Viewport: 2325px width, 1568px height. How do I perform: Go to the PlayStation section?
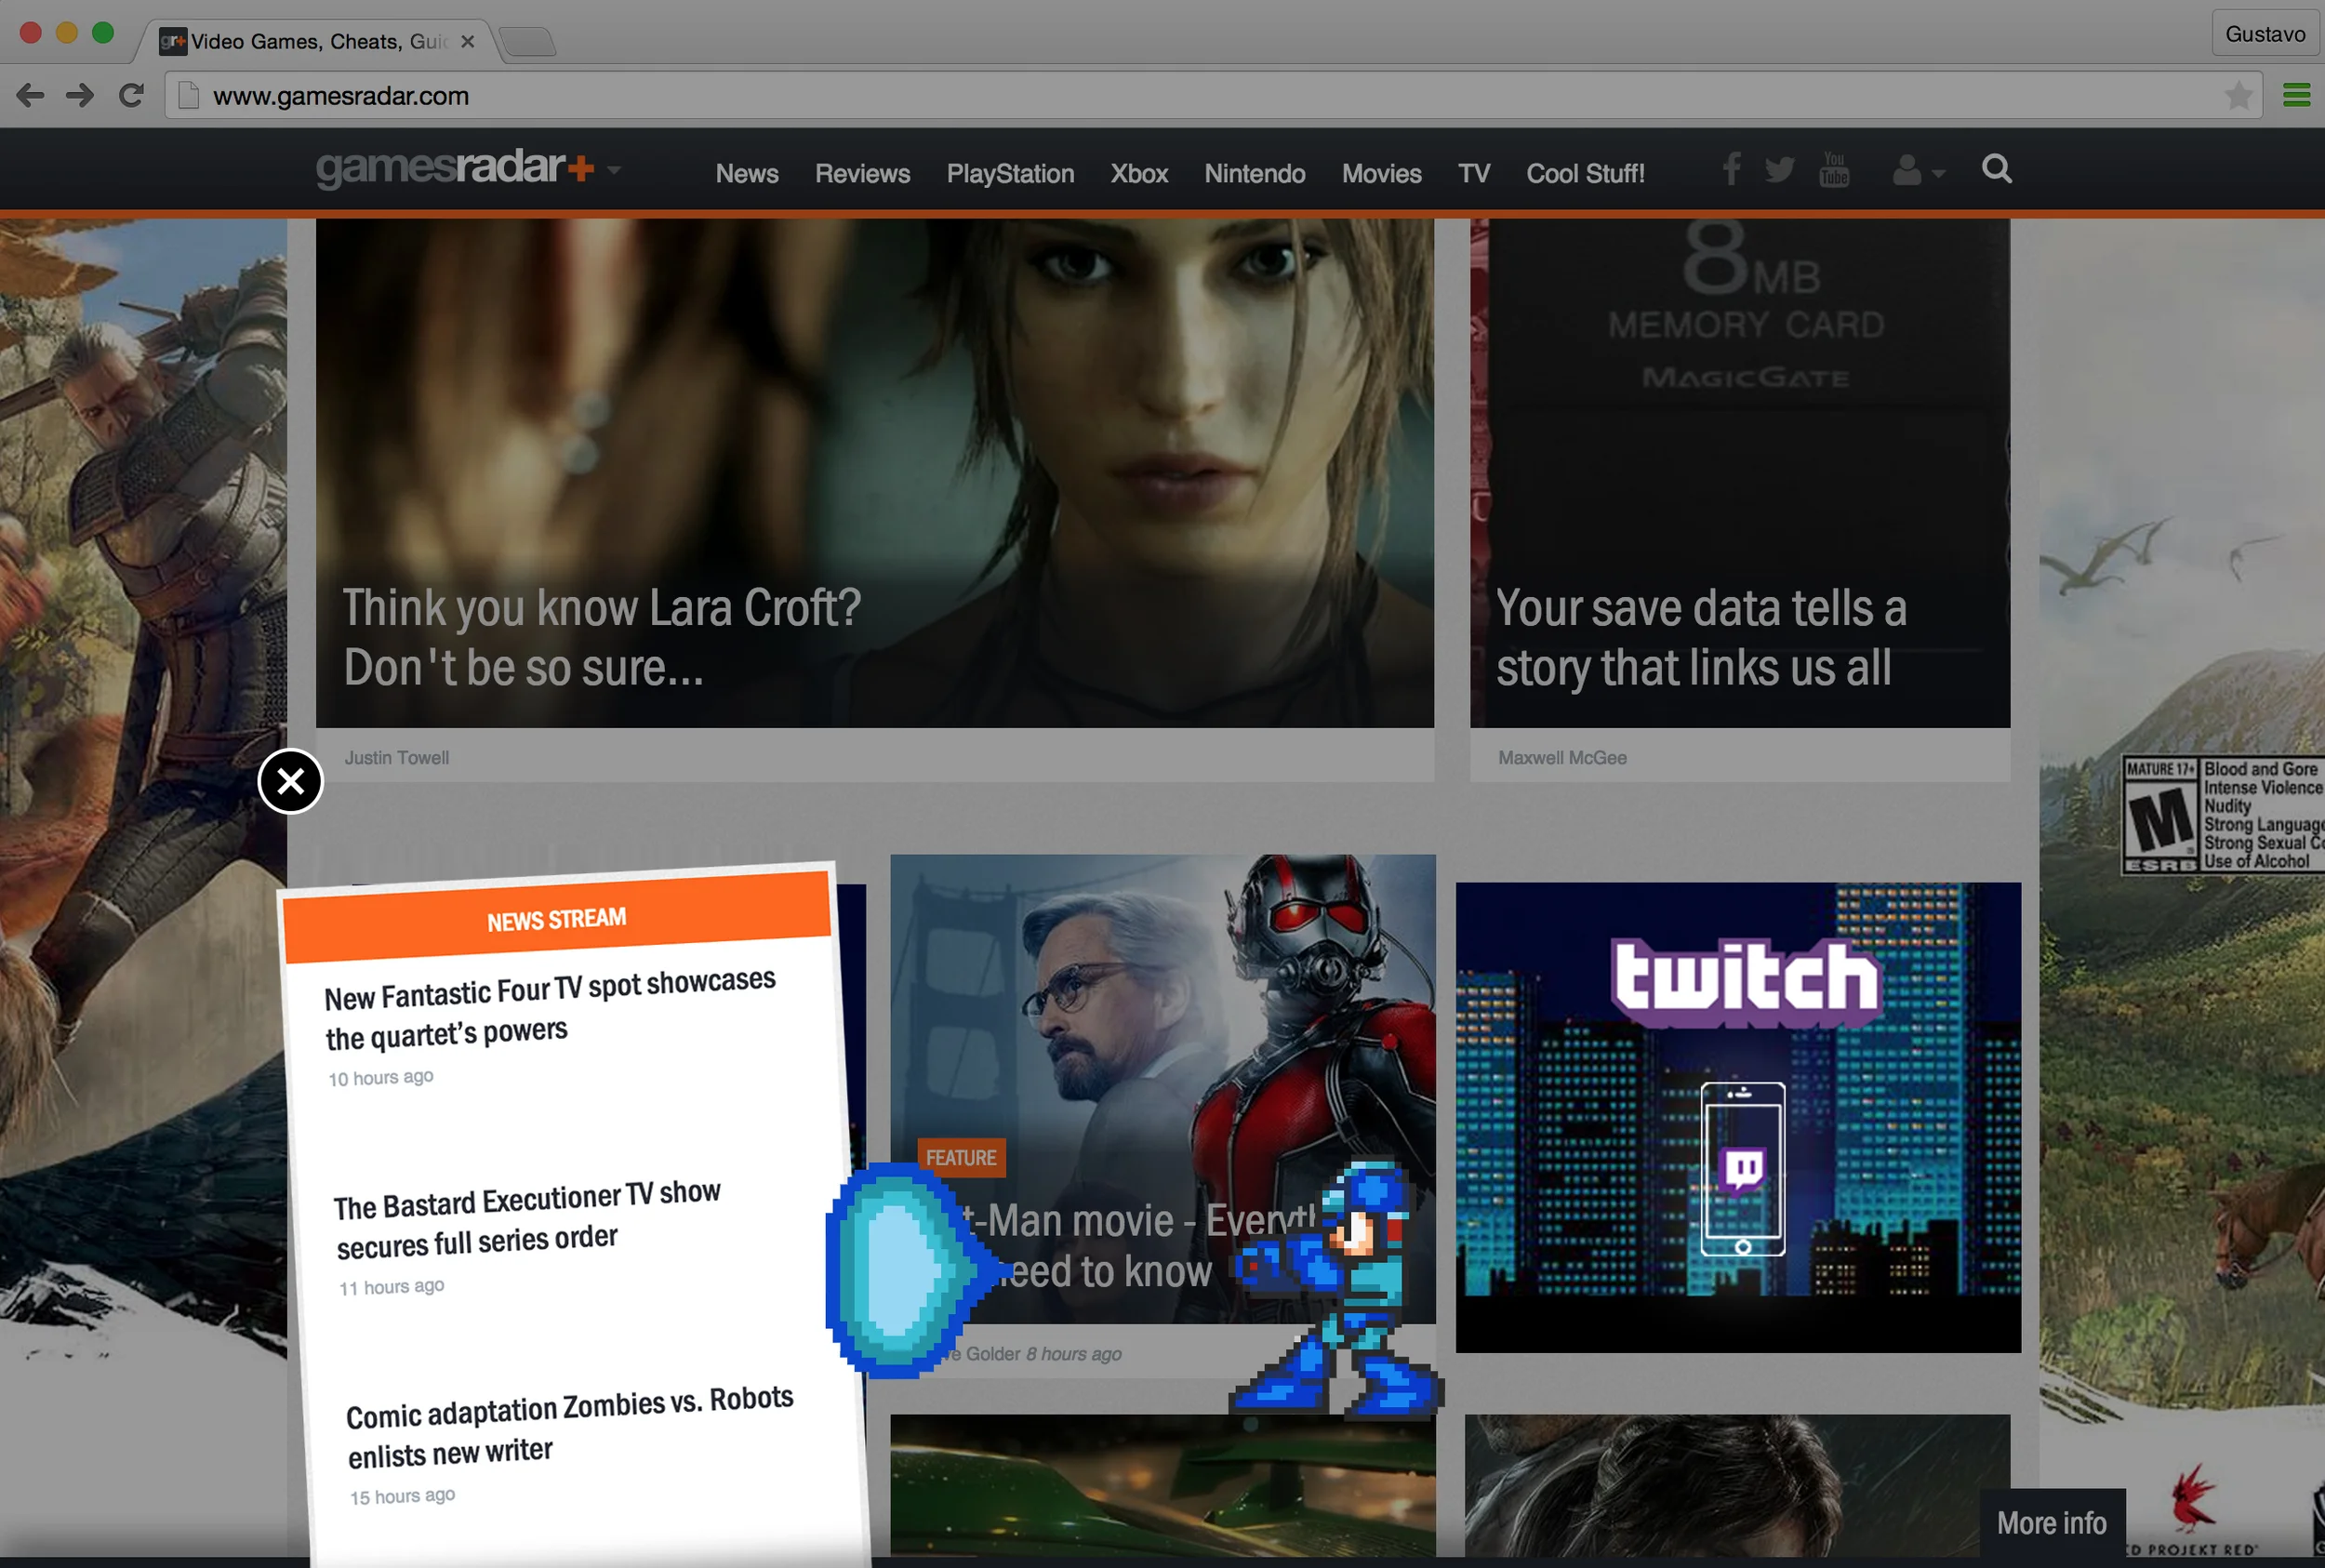[x=1010, y=174]
